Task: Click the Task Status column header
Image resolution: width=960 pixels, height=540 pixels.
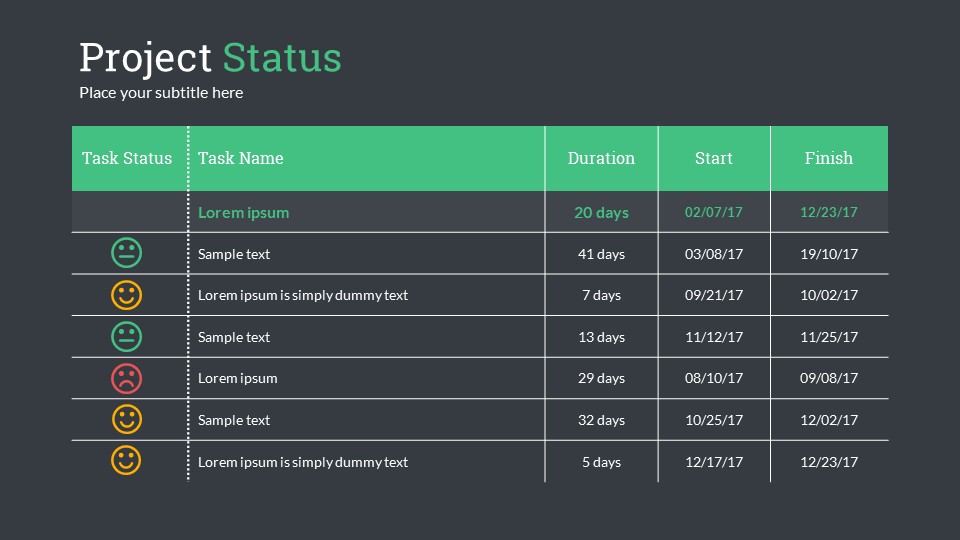Action: 127,158
